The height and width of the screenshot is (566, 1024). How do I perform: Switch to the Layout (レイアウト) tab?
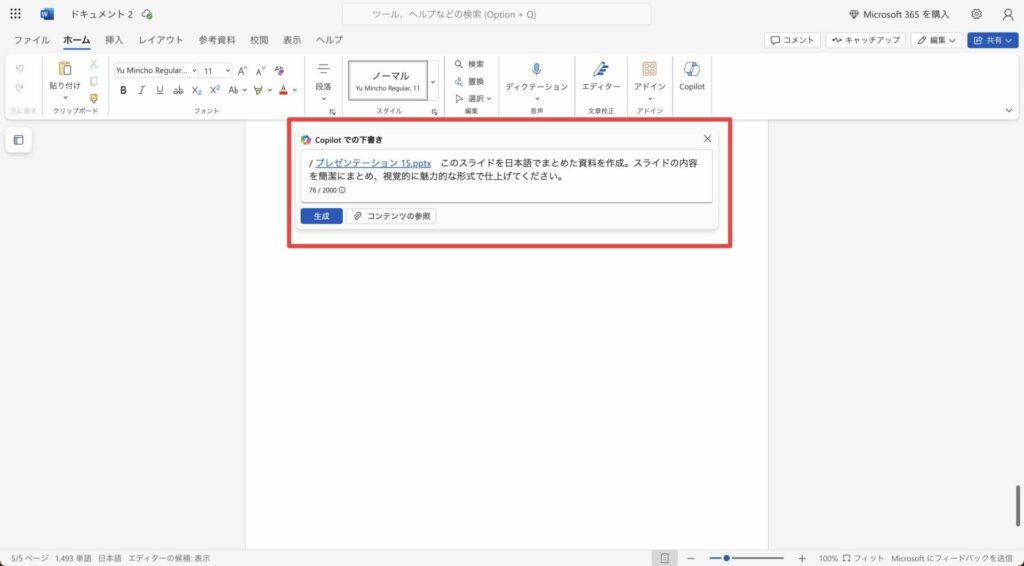[161, 40]
